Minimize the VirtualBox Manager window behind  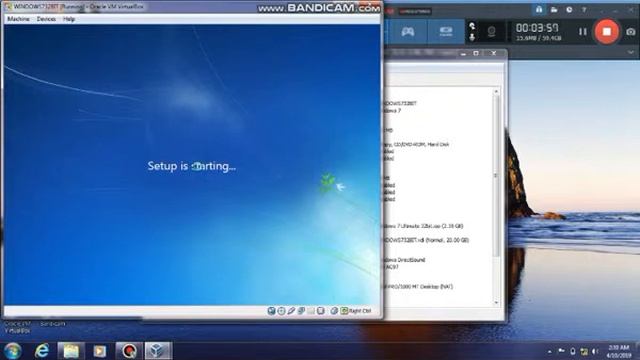tap(463, 53)
